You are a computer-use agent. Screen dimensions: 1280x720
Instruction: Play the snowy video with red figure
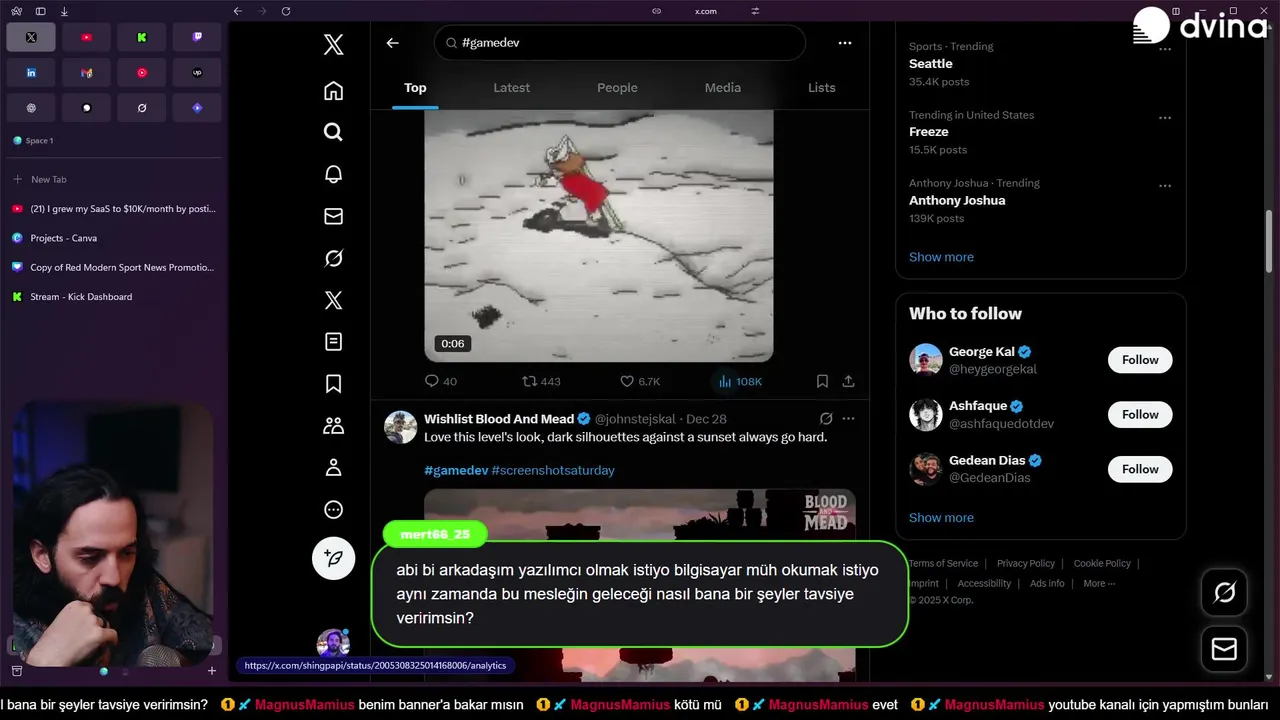[599, 236]
